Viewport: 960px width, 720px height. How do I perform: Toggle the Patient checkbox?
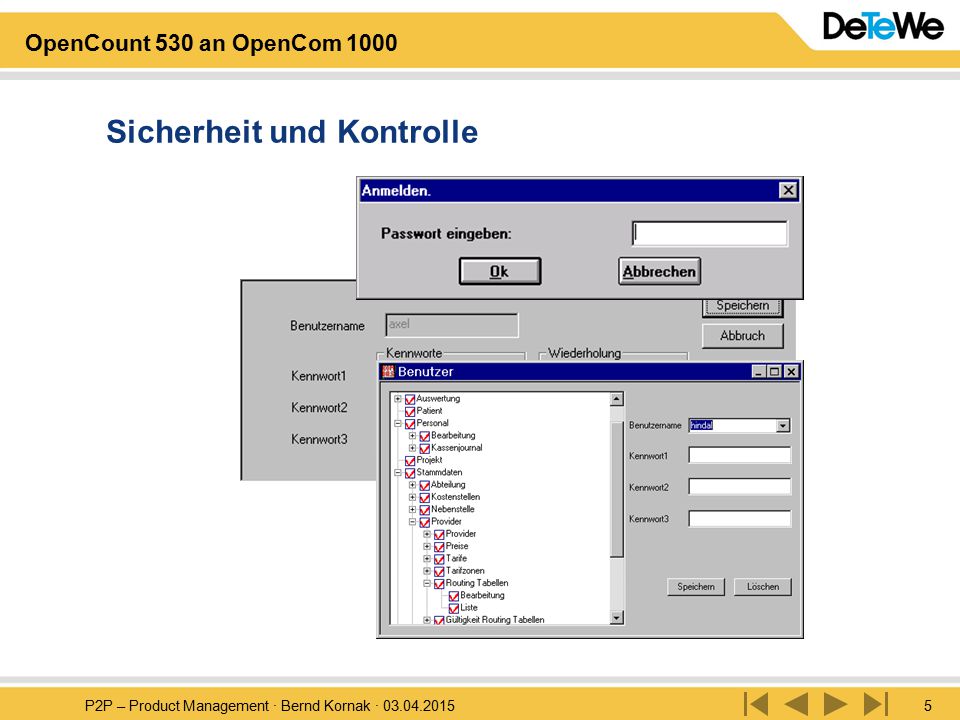tap(410, 411)
